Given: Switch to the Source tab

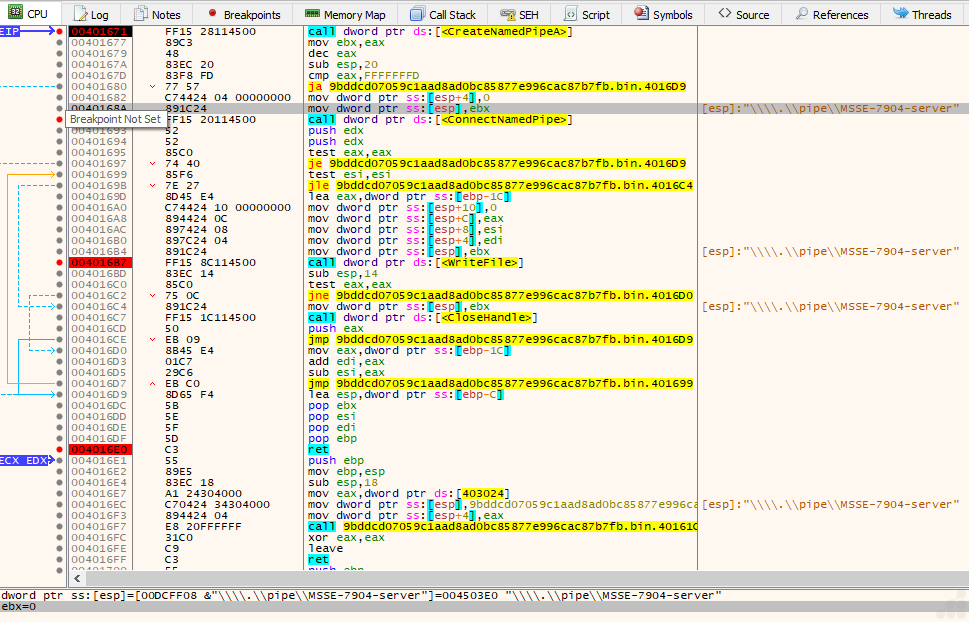Looking at the screenshot, I should 743,14.
